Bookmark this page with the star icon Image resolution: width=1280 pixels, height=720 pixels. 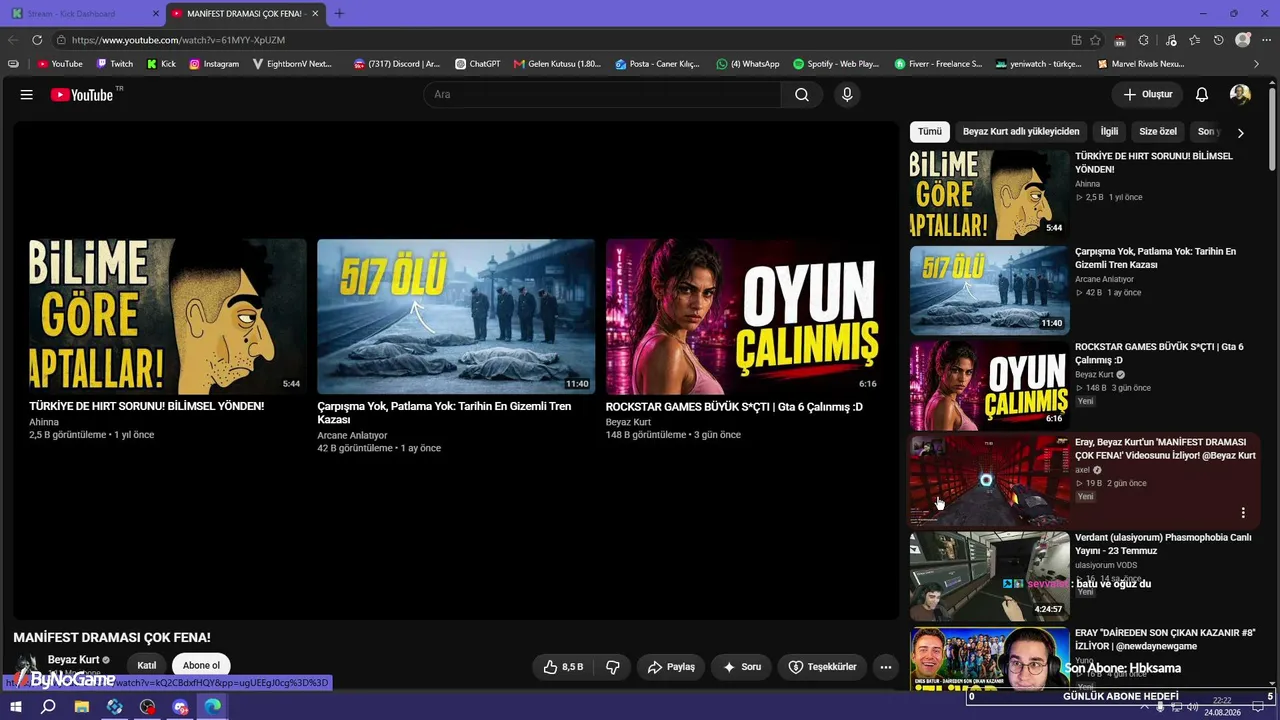pyautogui.click(x=1095, y=40)
